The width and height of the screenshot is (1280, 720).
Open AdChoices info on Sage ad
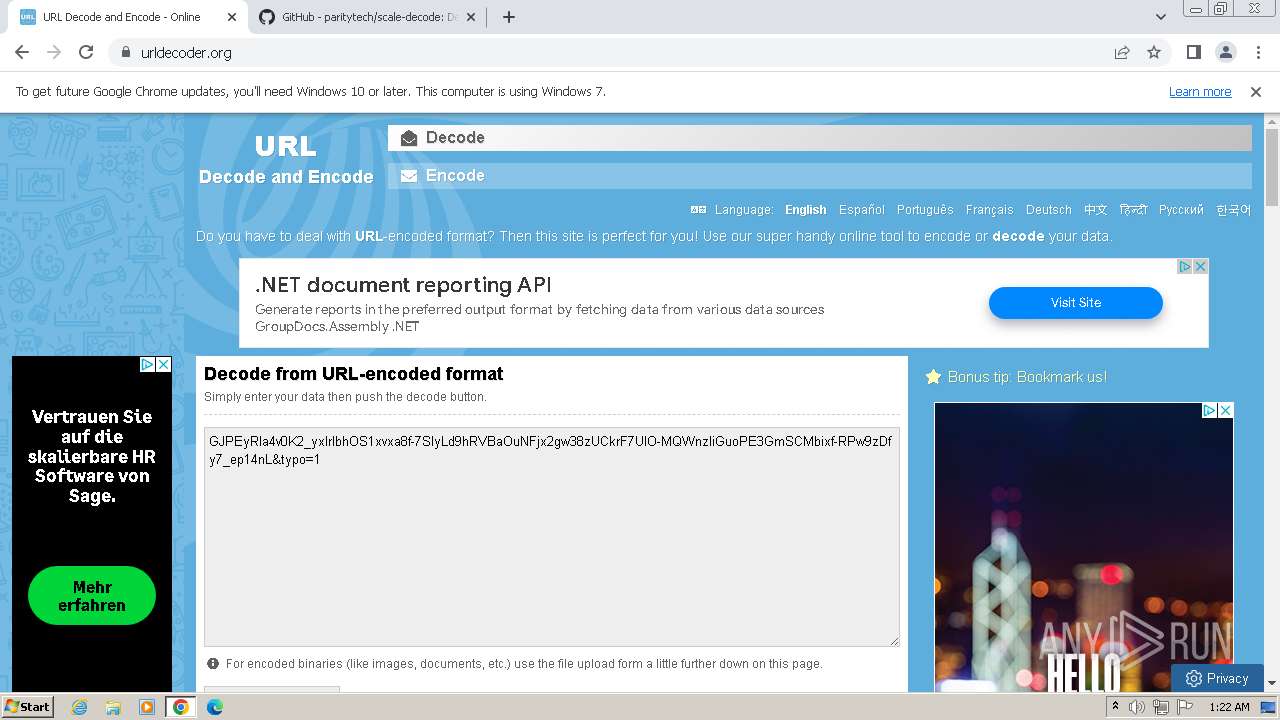tap(147, 365)
